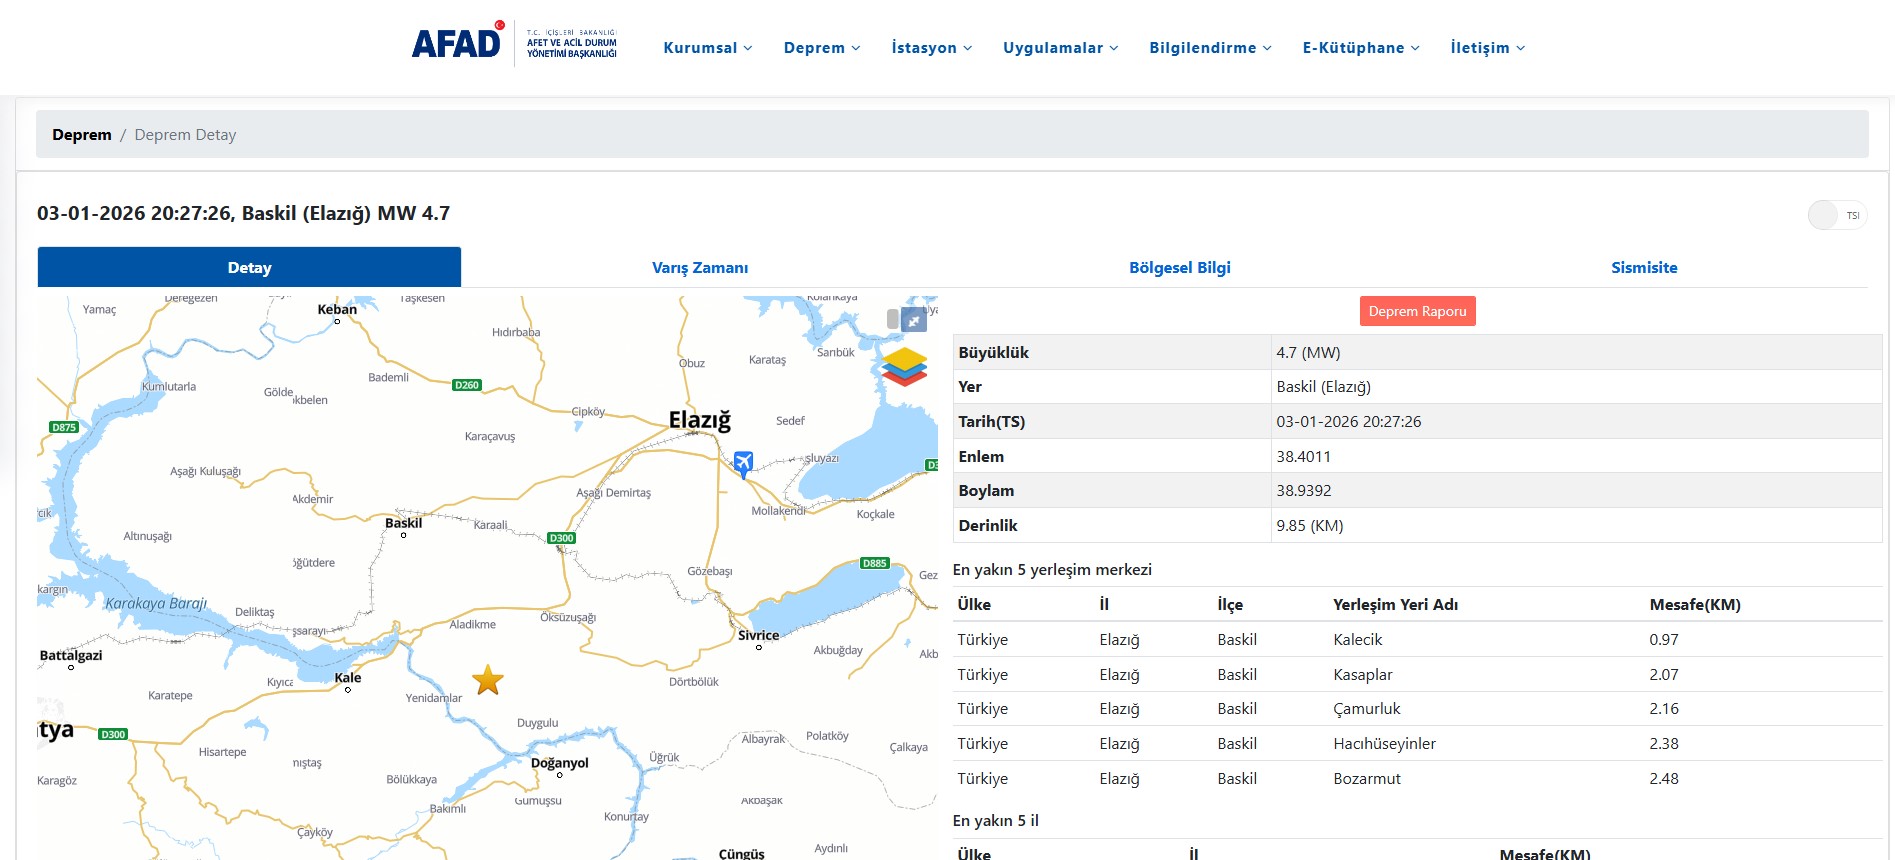Click the gray button beside fullscreen icon
Screen dimensions: 1895x860
[x=892, y=319]
